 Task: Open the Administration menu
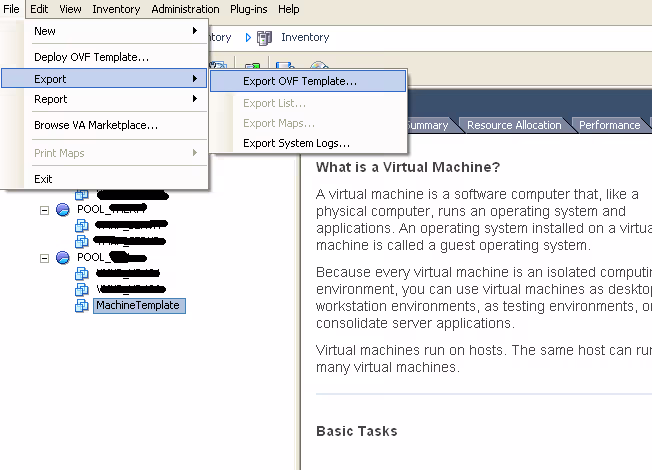point(185,9)
